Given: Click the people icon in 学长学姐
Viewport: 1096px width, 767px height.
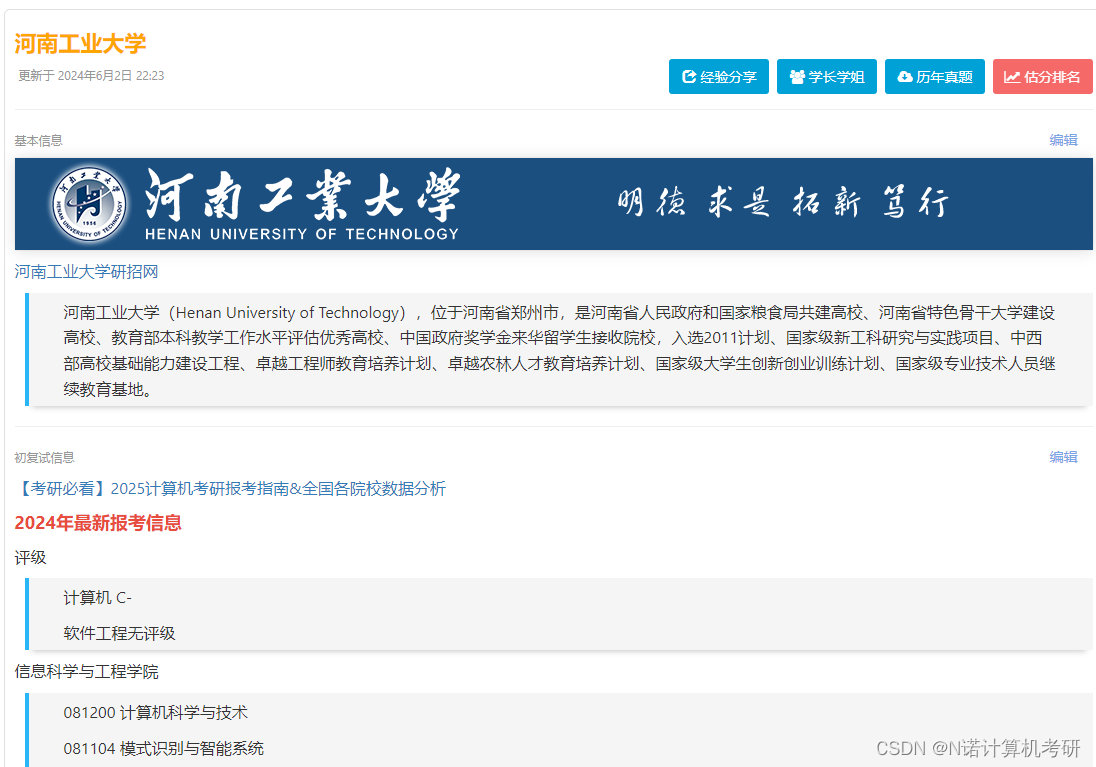Looking at the screenshot, I should click(x=797, y=77).
